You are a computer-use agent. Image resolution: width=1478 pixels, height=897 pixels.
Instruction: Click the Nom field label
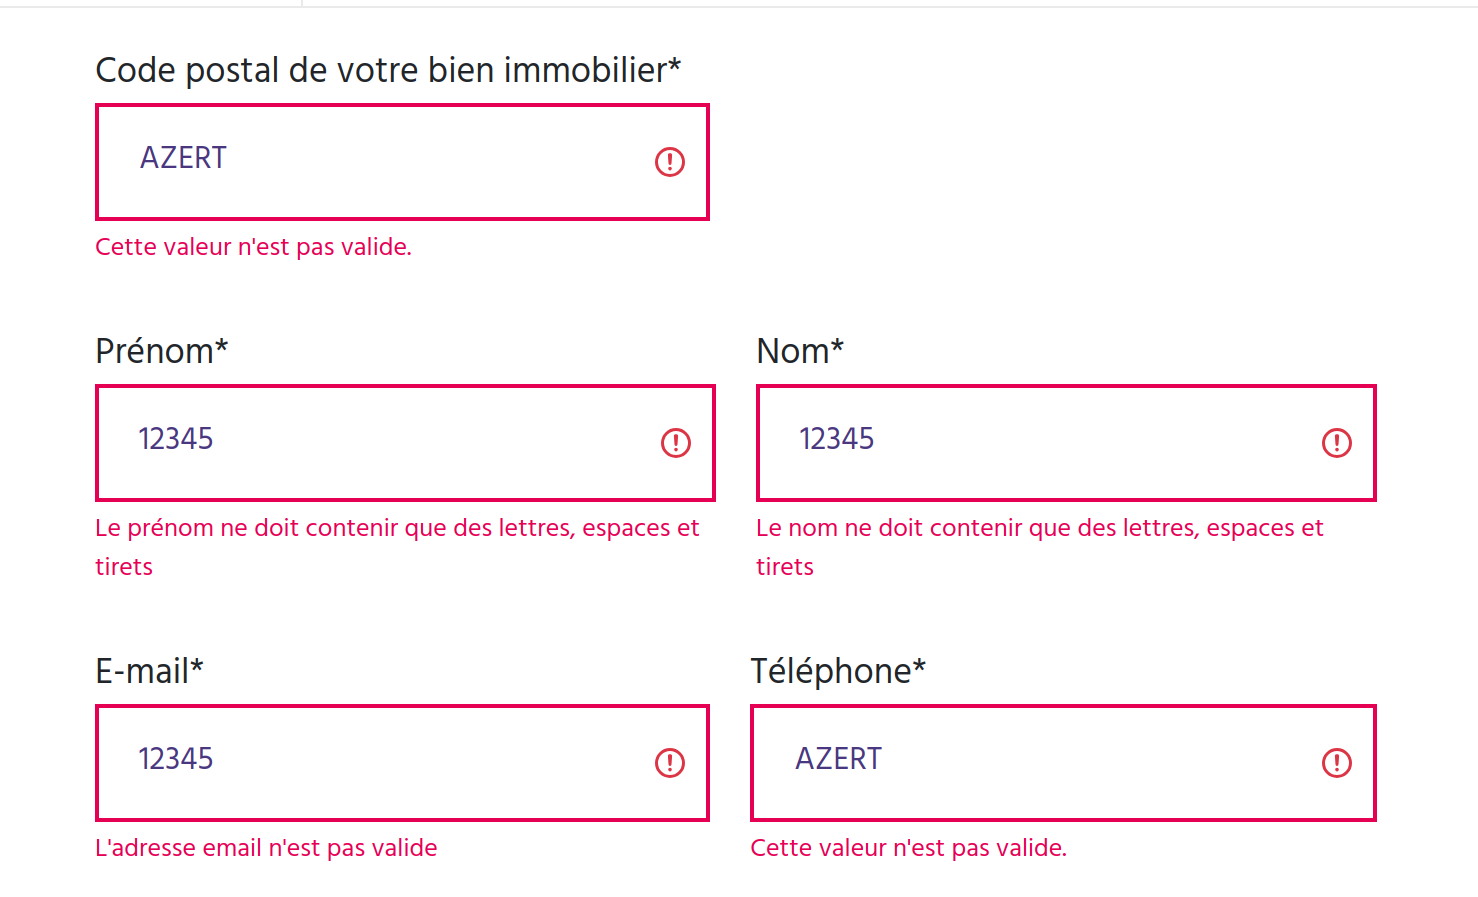(x=800, y=351)
